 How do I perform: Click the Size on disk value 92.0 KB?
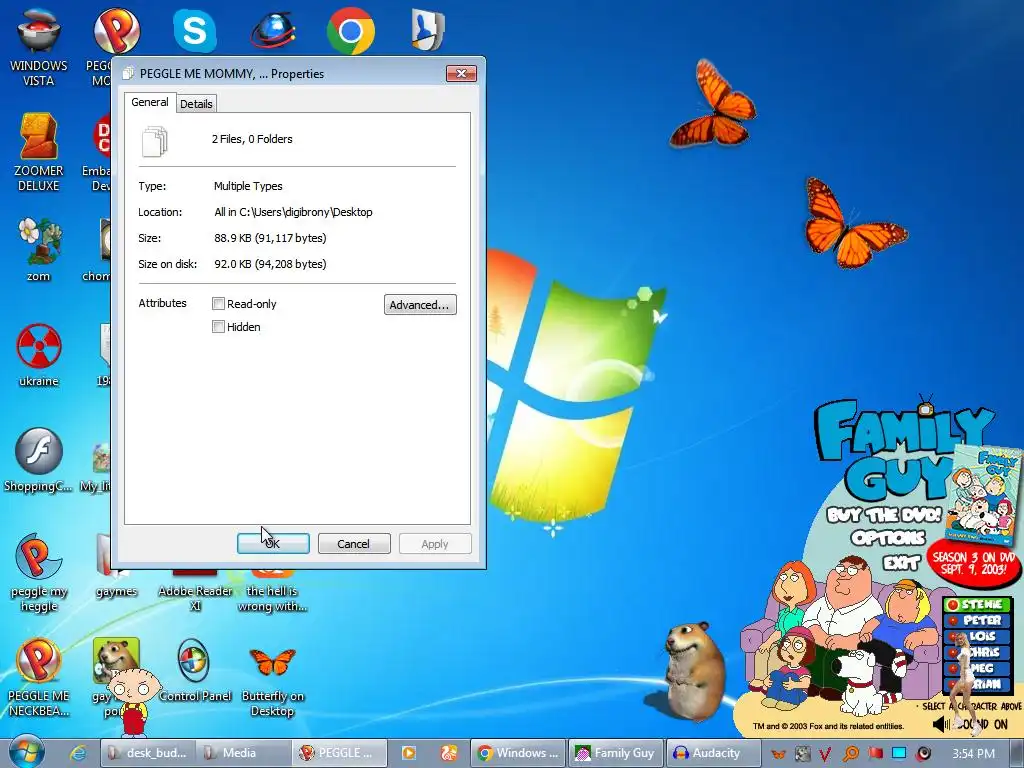pyautogui.click(x=270, y=264)
